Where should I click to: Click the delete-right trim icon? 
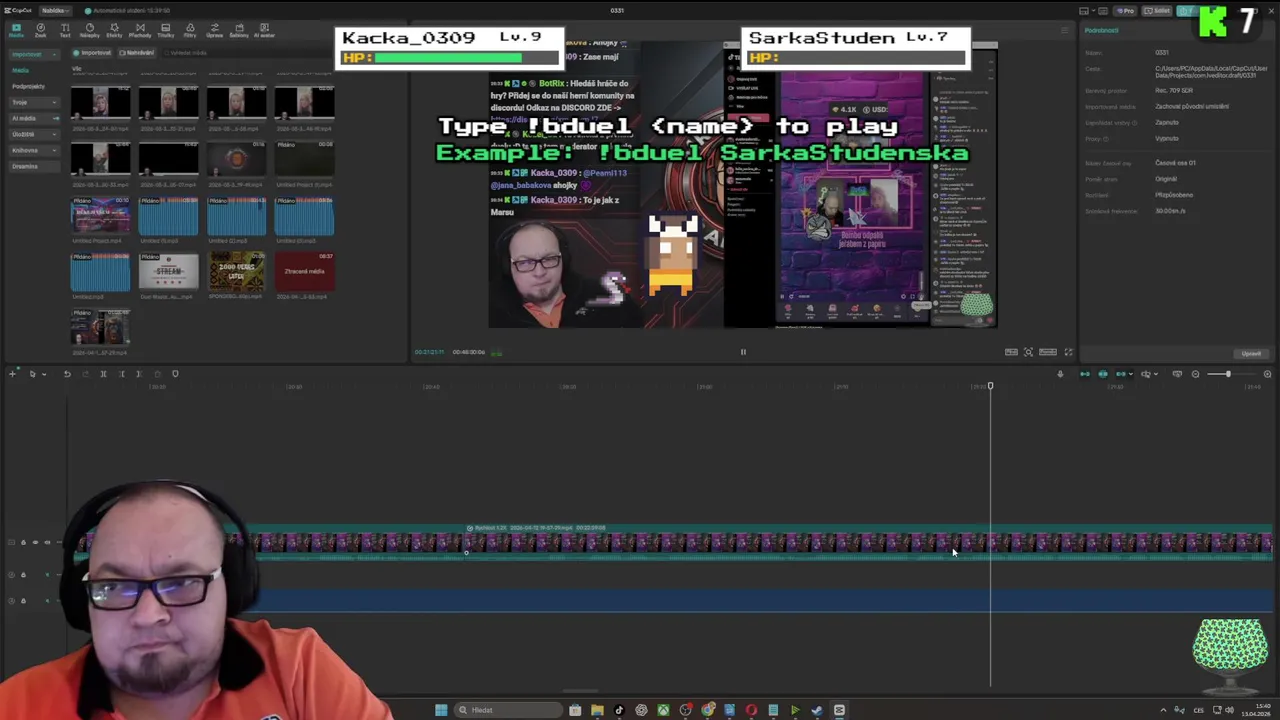click(x=139, y=374)
